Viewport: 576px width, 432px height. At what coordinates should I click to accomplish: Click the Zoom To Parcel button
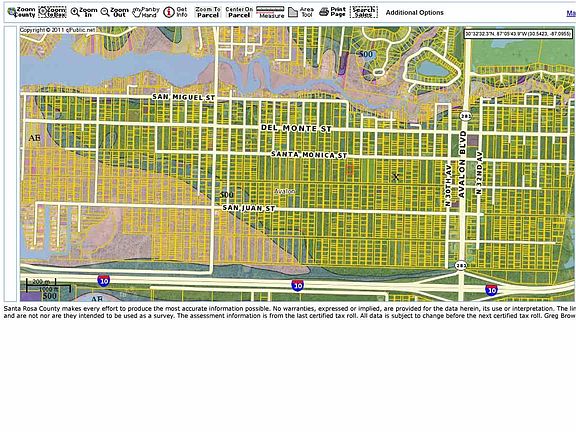point(208,12)
